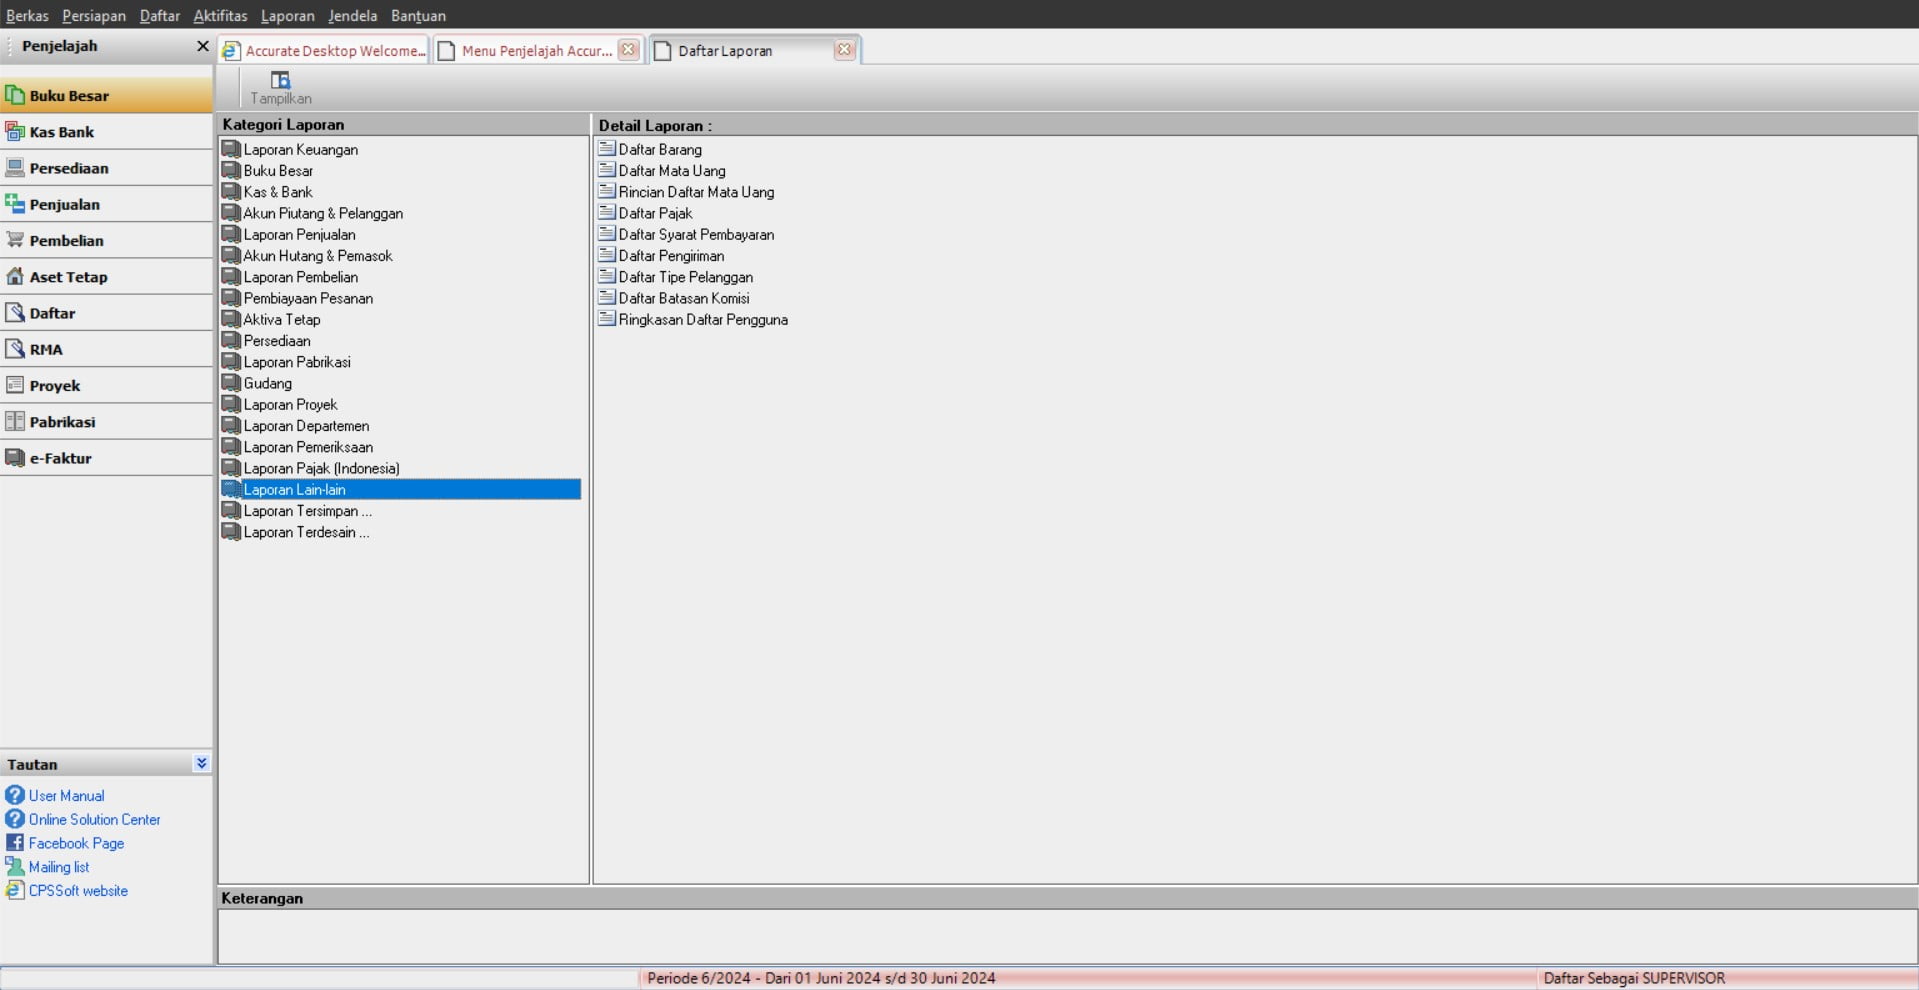This screenshot has height=990, width=1919.
Task: Open the Persediaan module icon
Action: click(x=15, y=168)
